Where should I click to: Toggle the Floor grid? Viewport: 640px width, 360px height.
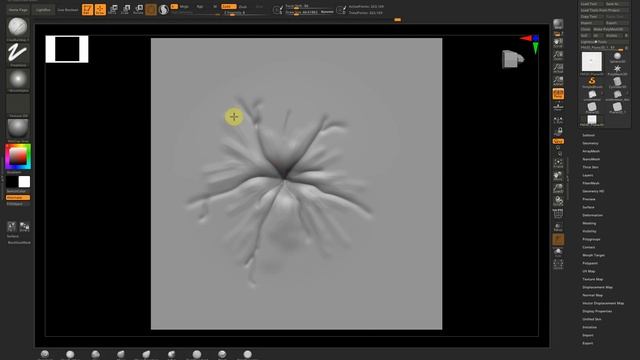click(x=558, y=107)
